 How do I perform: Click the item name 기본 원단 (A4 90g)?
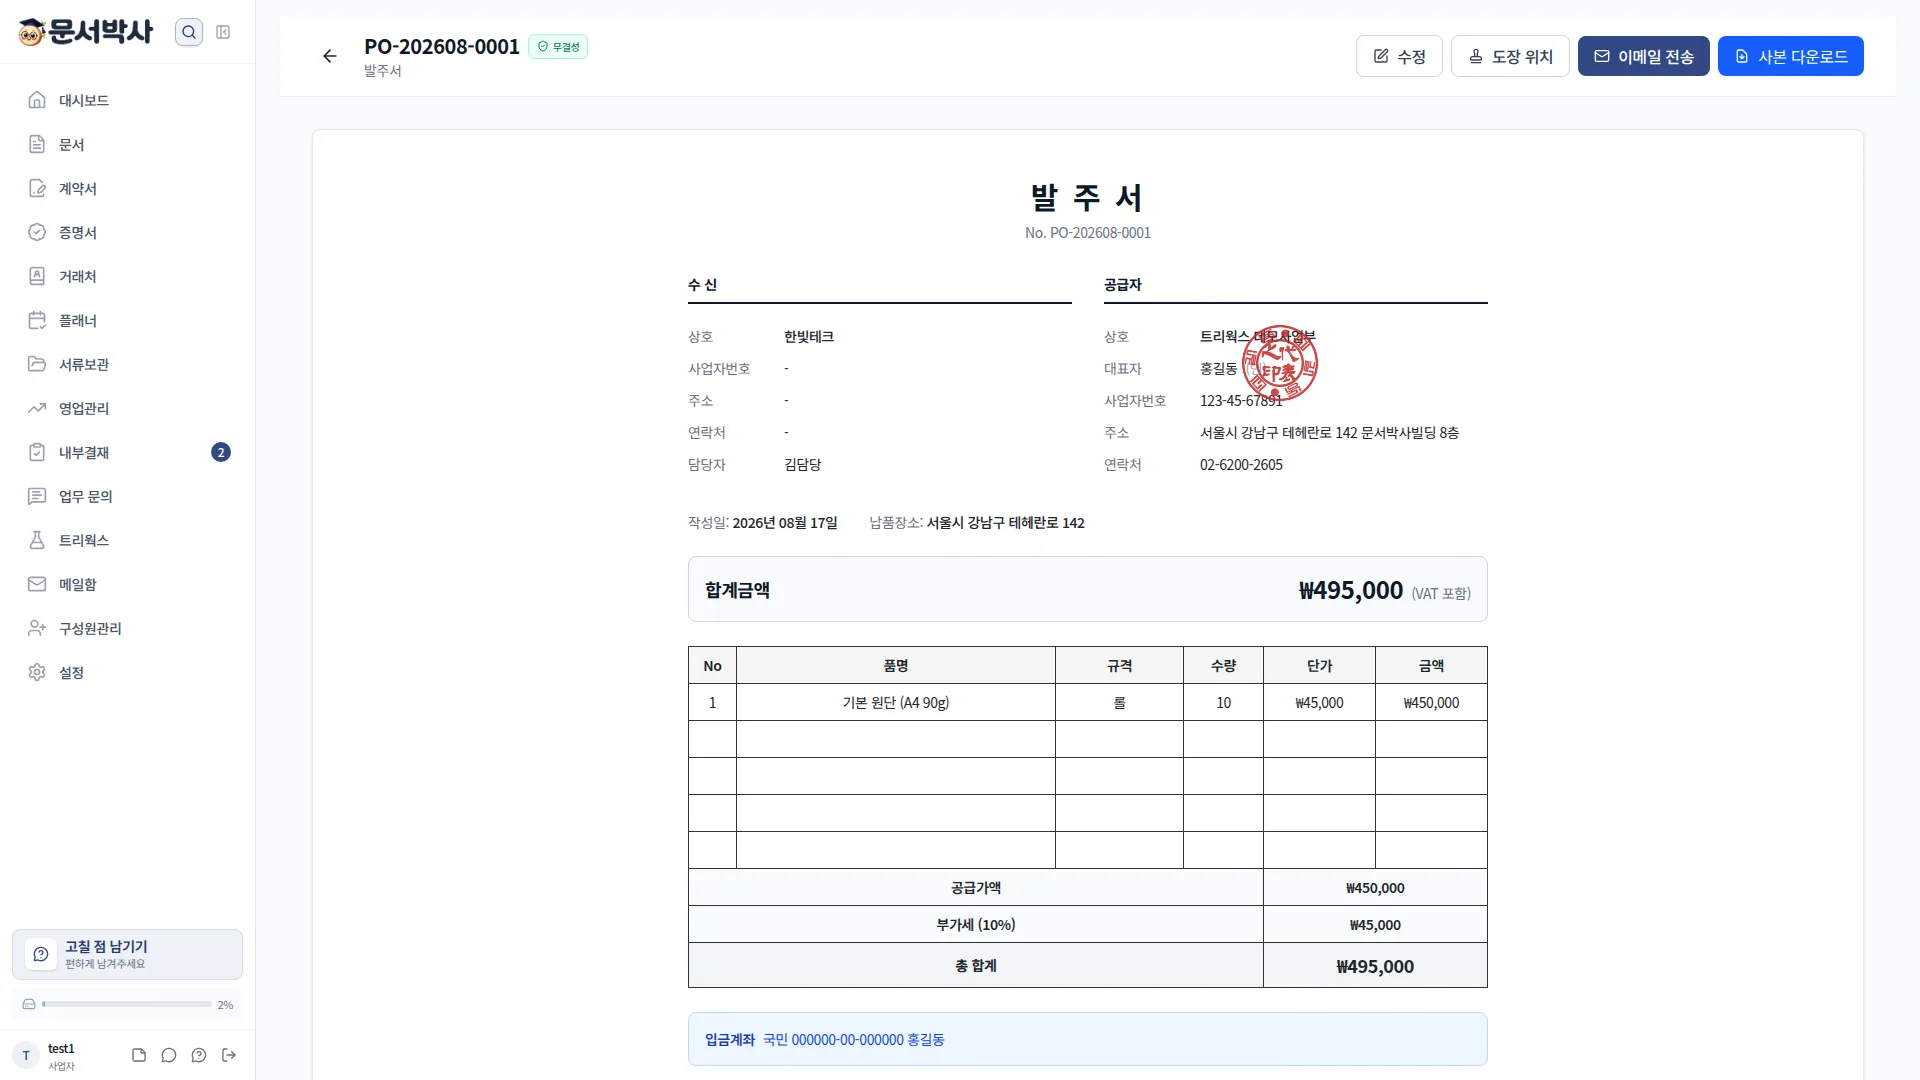(x=895, y=703)
